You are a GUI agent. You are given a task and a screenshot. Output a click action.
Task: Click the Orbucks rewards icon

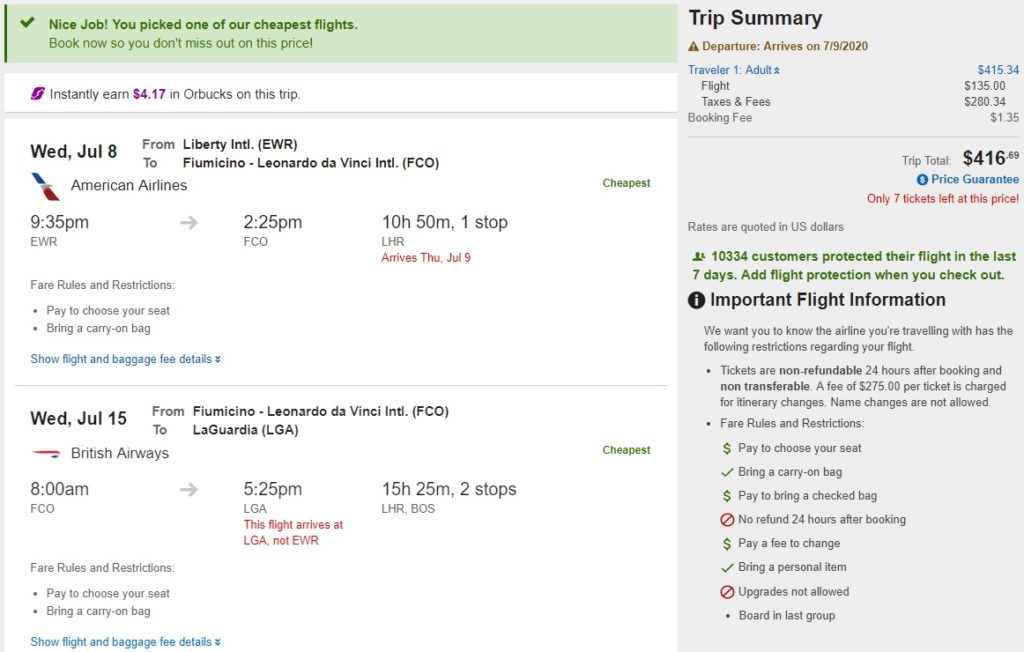tap(37, 94)
